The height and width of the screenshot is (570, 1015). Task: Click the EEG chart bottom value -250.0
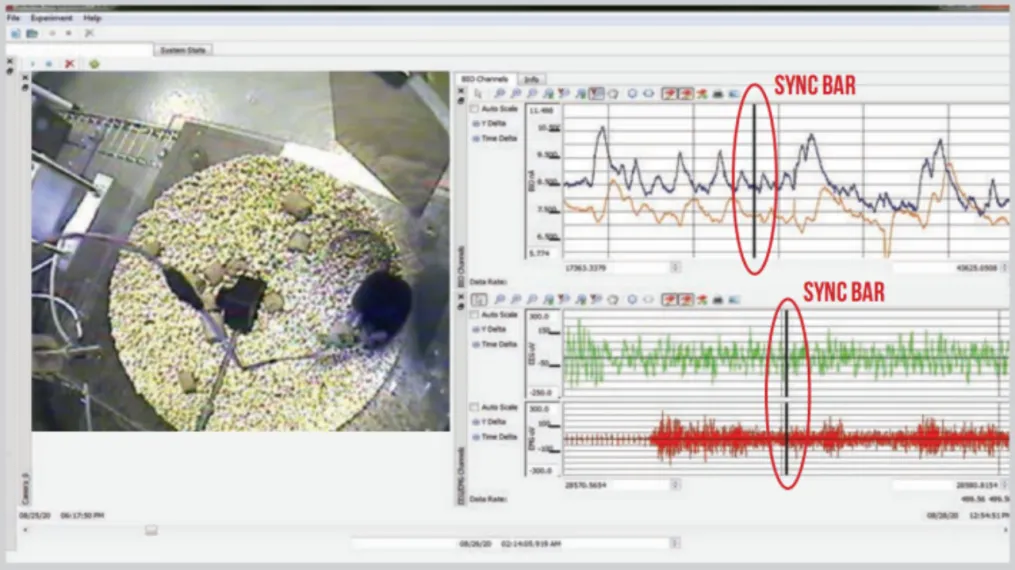[x=541, y=392]
